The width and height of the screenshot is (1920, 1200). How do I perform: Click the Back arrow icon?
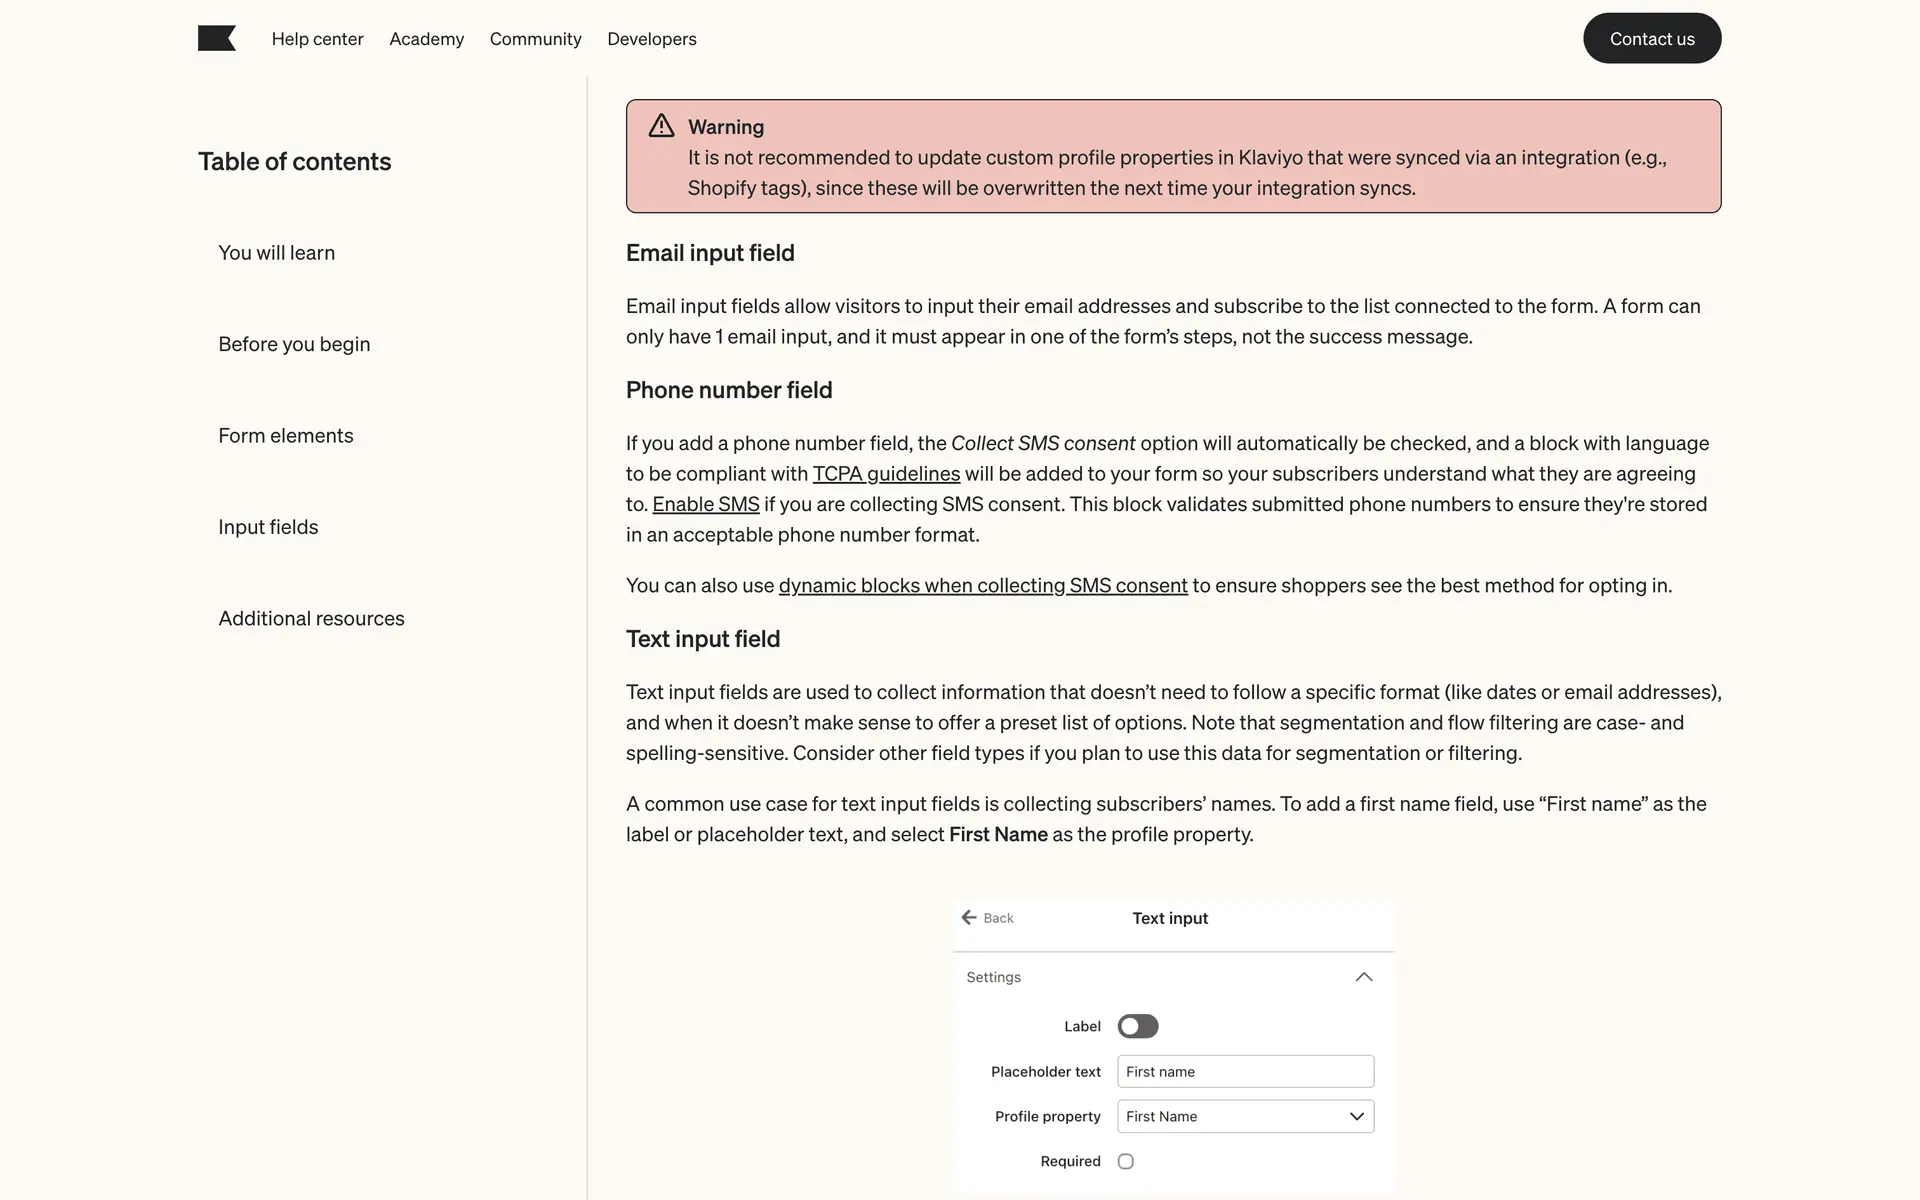pos(968,917)
